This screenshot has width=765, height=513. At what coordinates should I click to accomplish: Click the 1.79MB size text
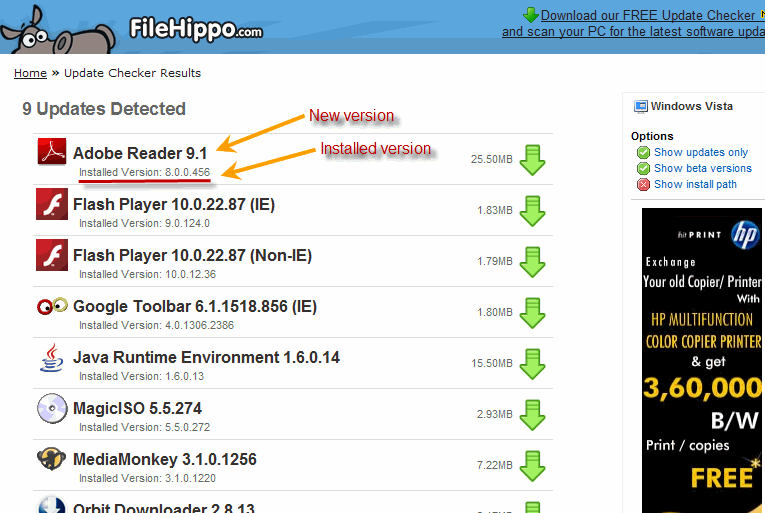[x=495, y=261]
